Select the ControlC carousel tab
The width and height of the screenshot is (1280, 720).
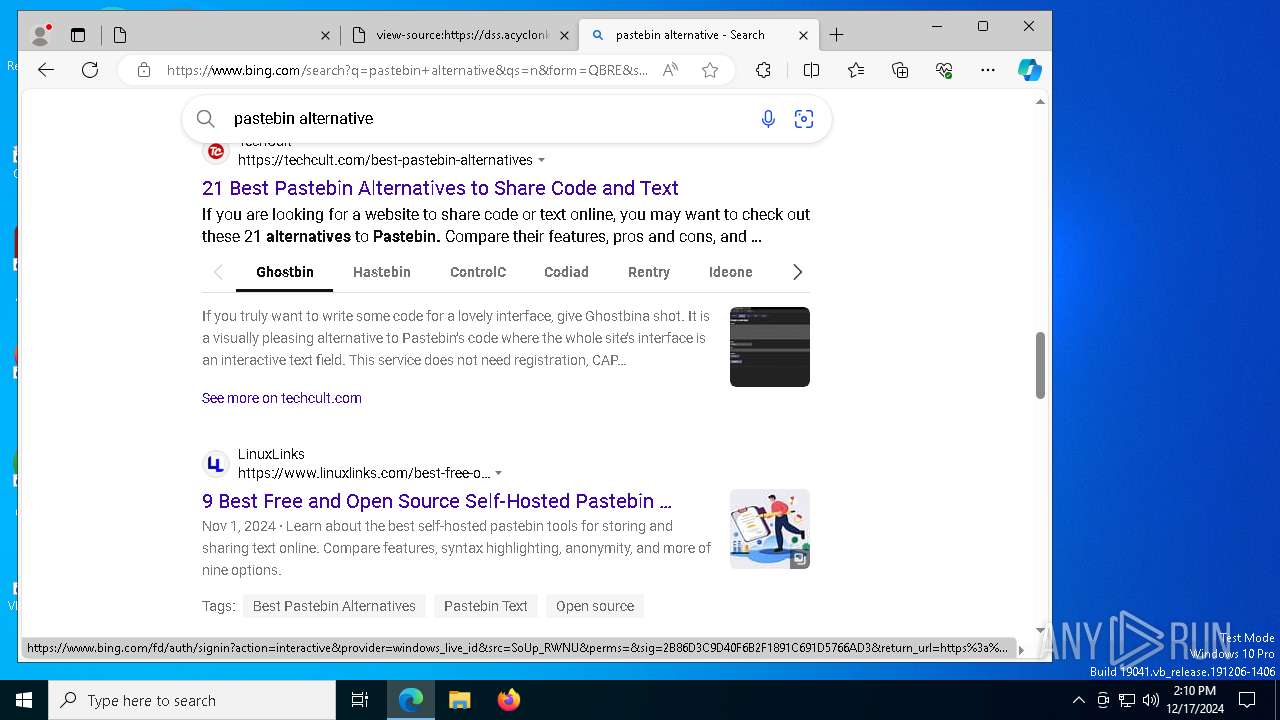[x=478, y=272]
